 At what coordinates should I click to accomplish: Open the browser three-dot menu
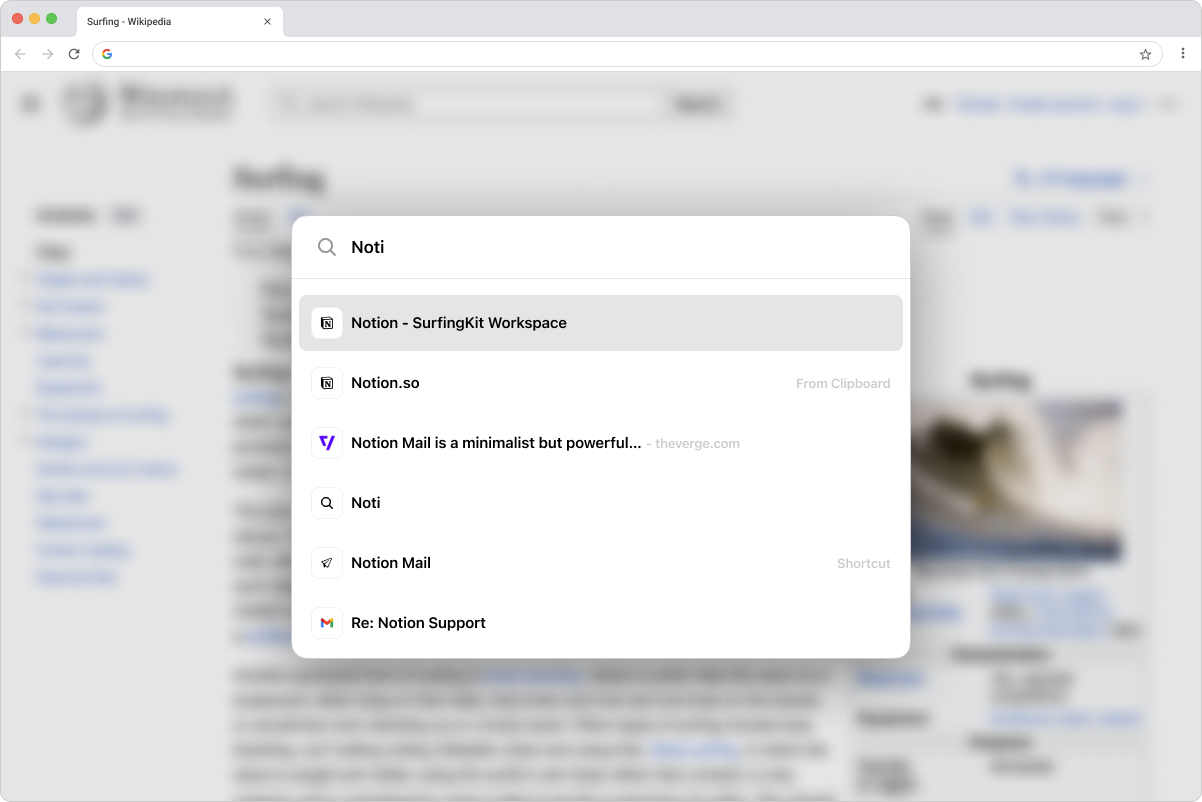click(x=1183, y=54)
